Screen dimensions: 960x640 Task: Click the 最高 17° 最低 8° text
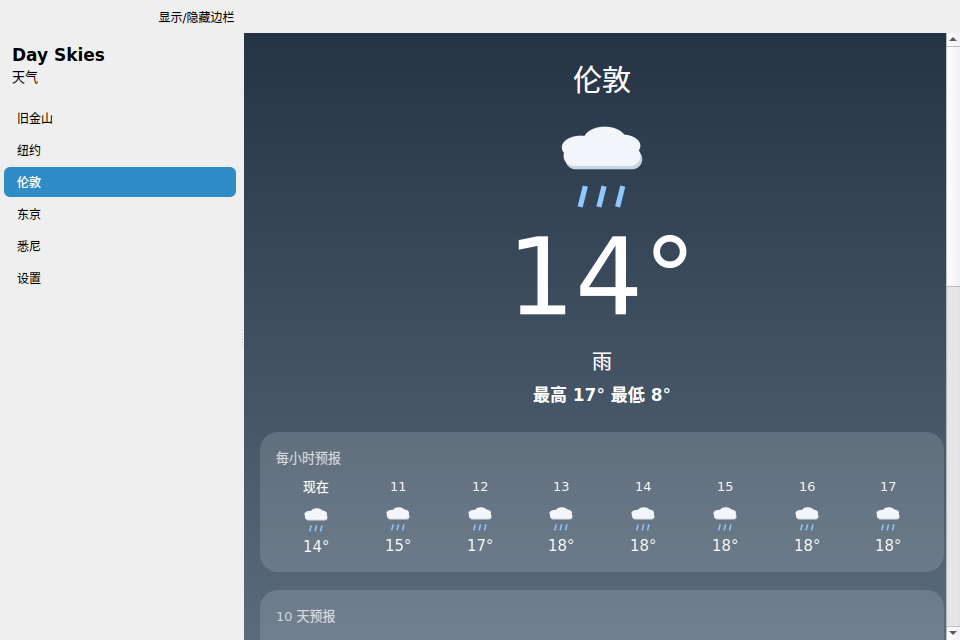coord(602,395)
